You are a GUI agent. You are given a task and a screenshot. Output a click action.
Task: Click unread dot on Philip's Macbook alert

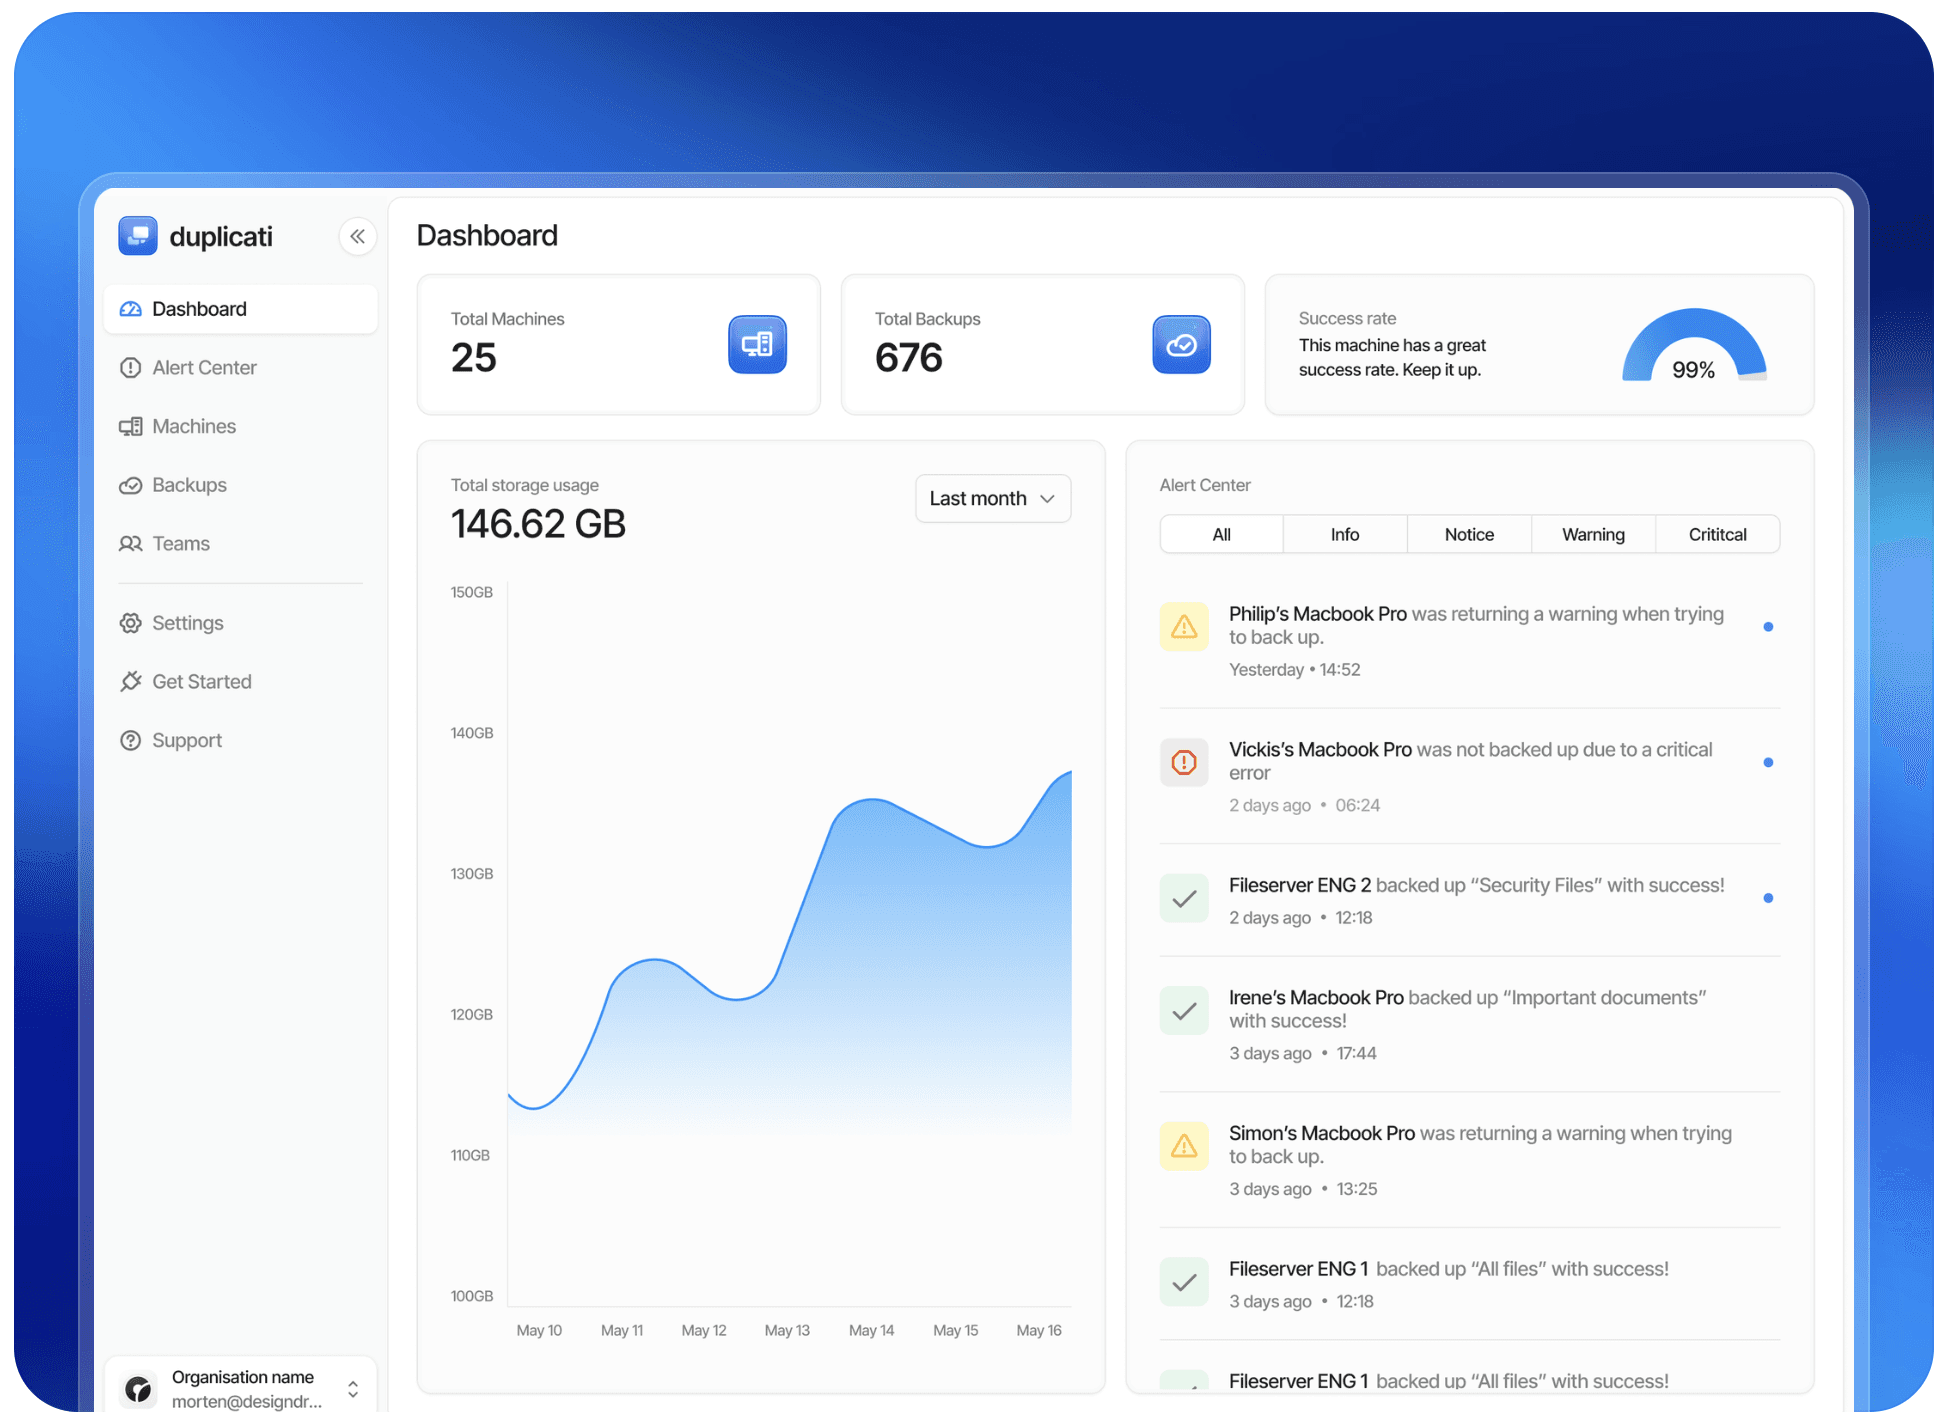point(1768,627)
